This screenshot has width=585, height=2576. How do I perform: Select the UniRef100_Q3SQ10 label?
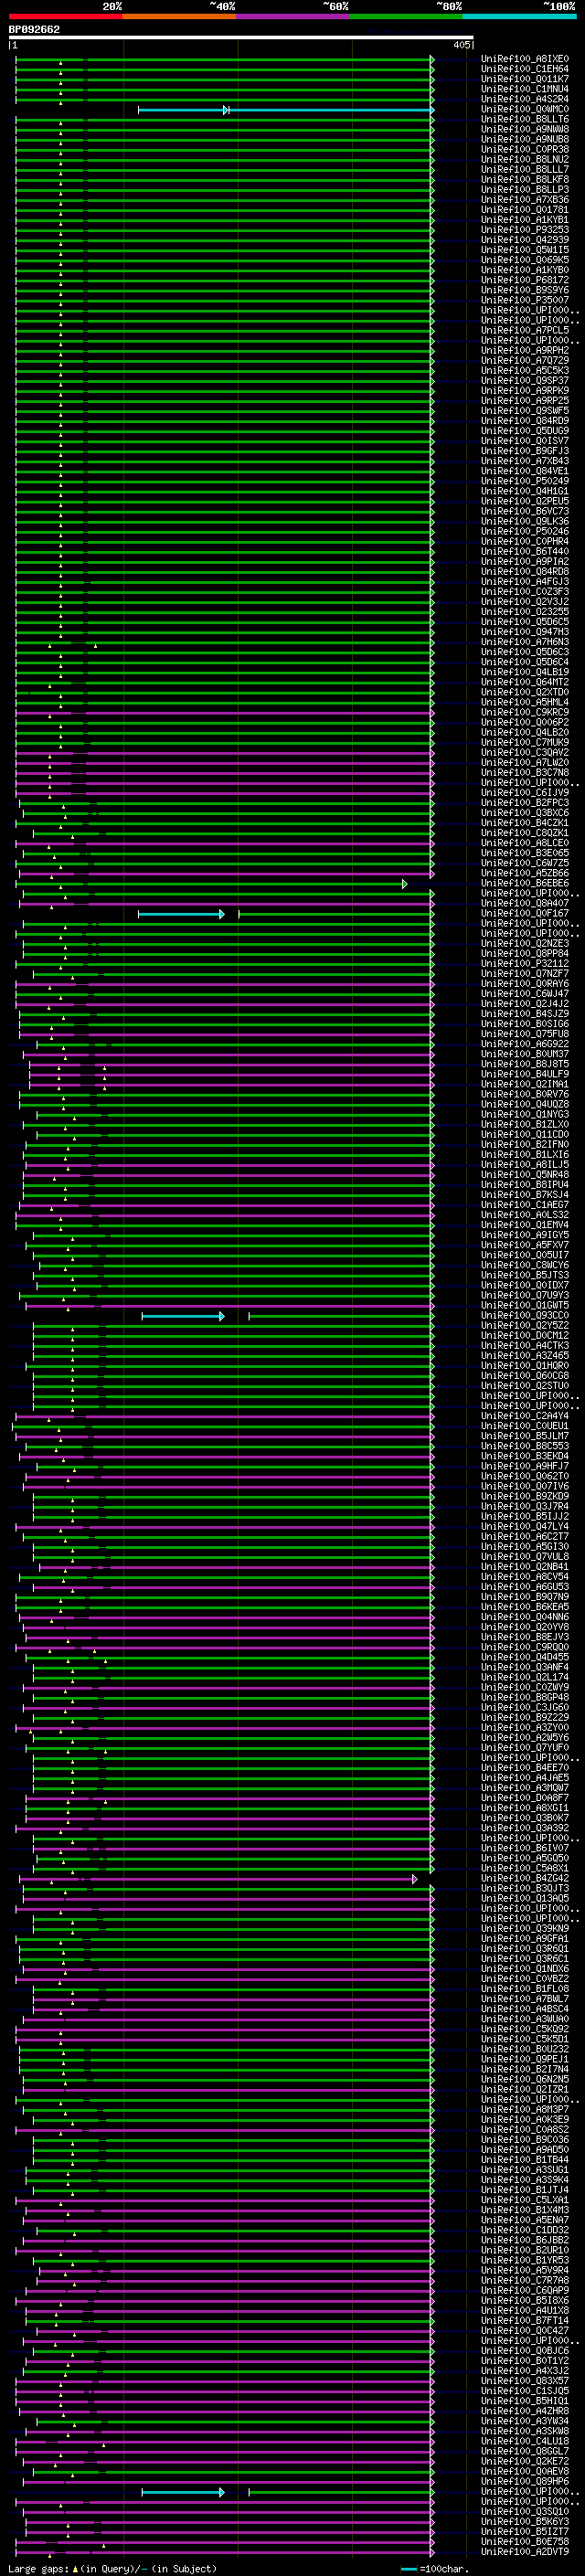pos(524,2512)
